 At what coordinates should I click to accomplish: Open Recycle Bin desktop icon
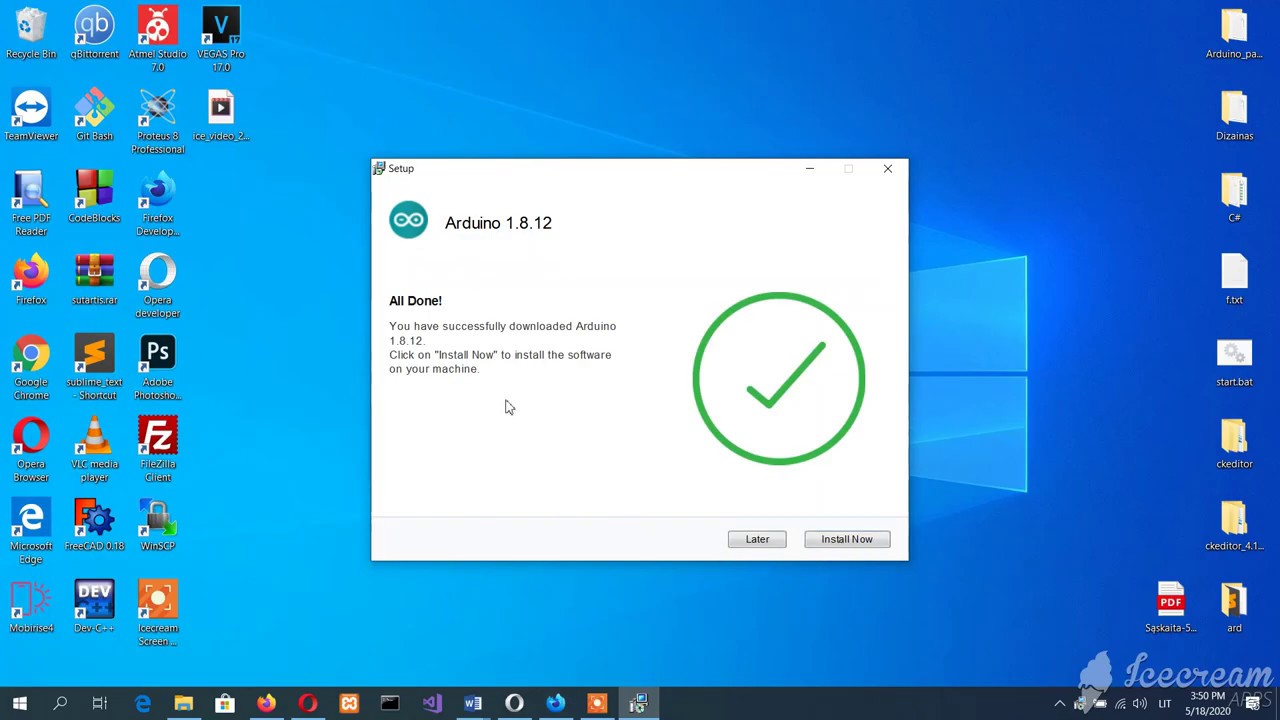31,33
